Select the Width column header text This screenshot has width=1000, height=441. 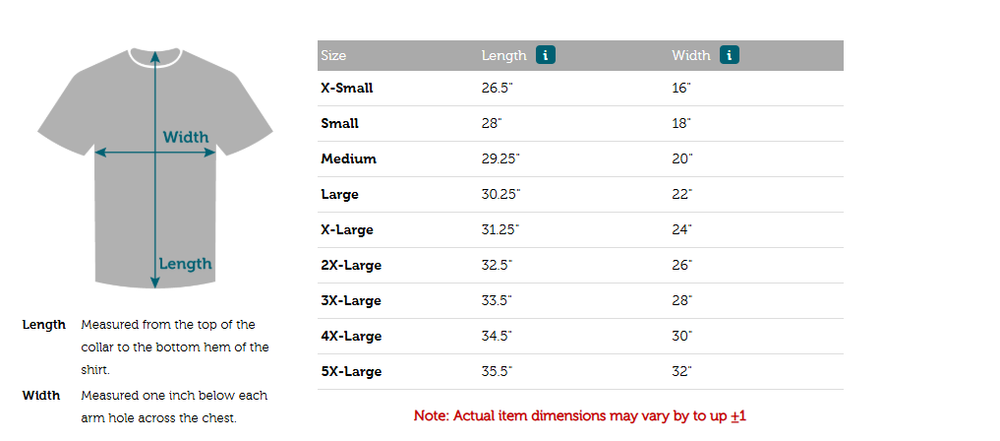tap(691, 56)
